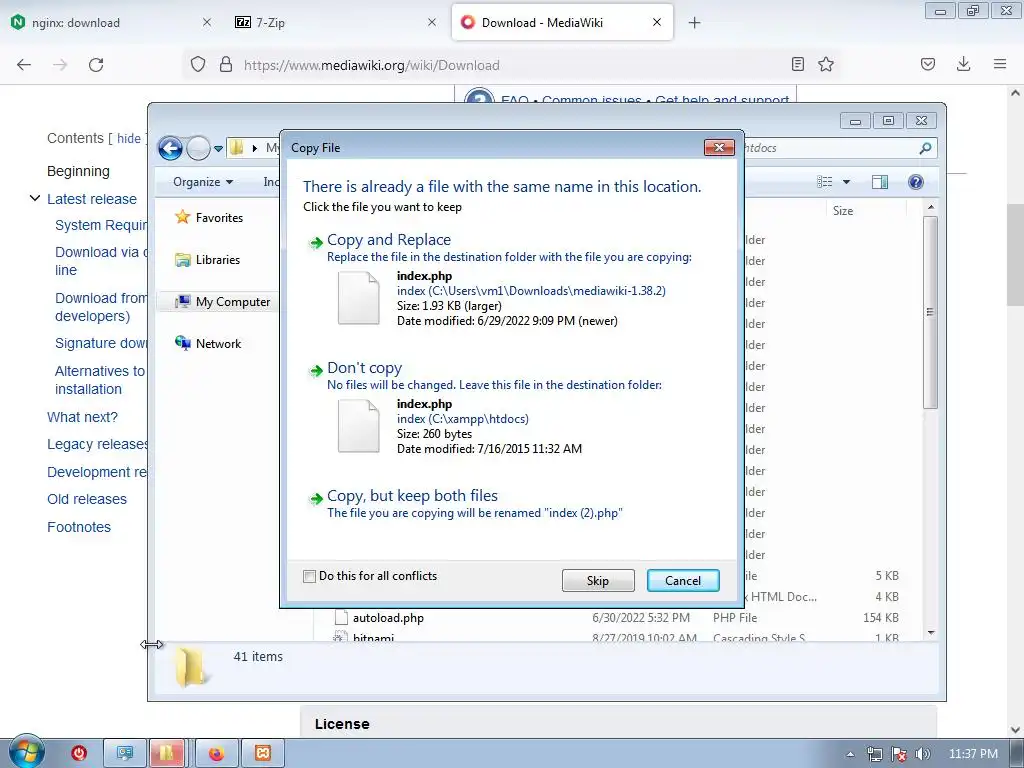Viewport: 1024px width, 768px height.
Task: Open Old releases contents link
Action: point(87,499)
